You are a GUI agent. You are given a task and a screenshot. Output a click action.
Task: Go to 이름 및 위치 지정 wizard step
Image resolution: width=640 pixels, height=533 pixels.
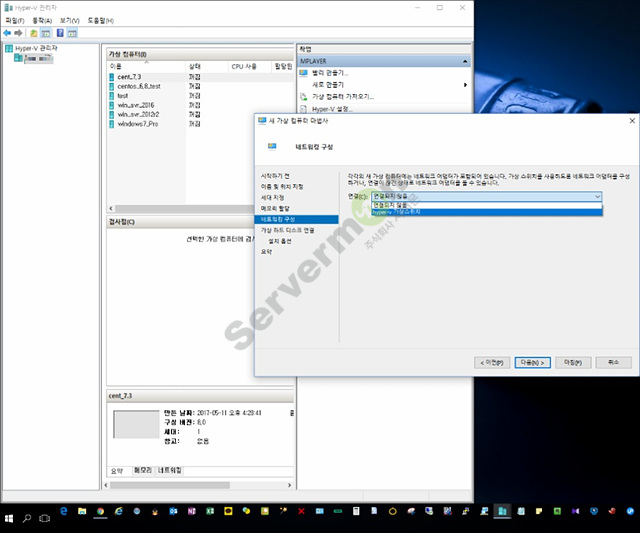click(x=282, y=187)
